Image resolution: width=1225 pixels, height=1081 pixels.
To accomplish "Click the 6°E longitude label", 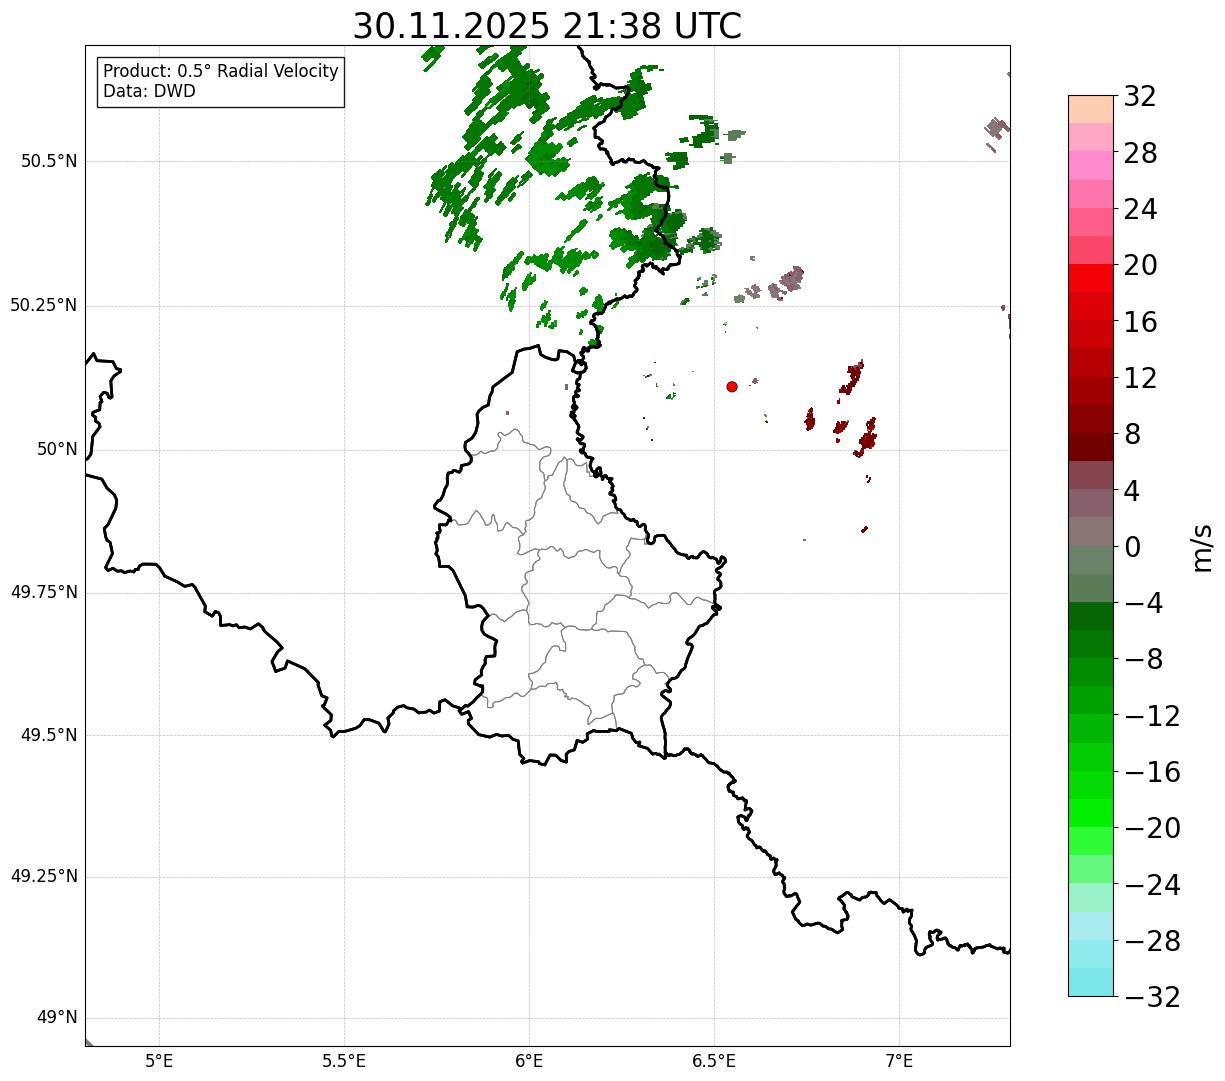I will click(x=529, y=1060).
